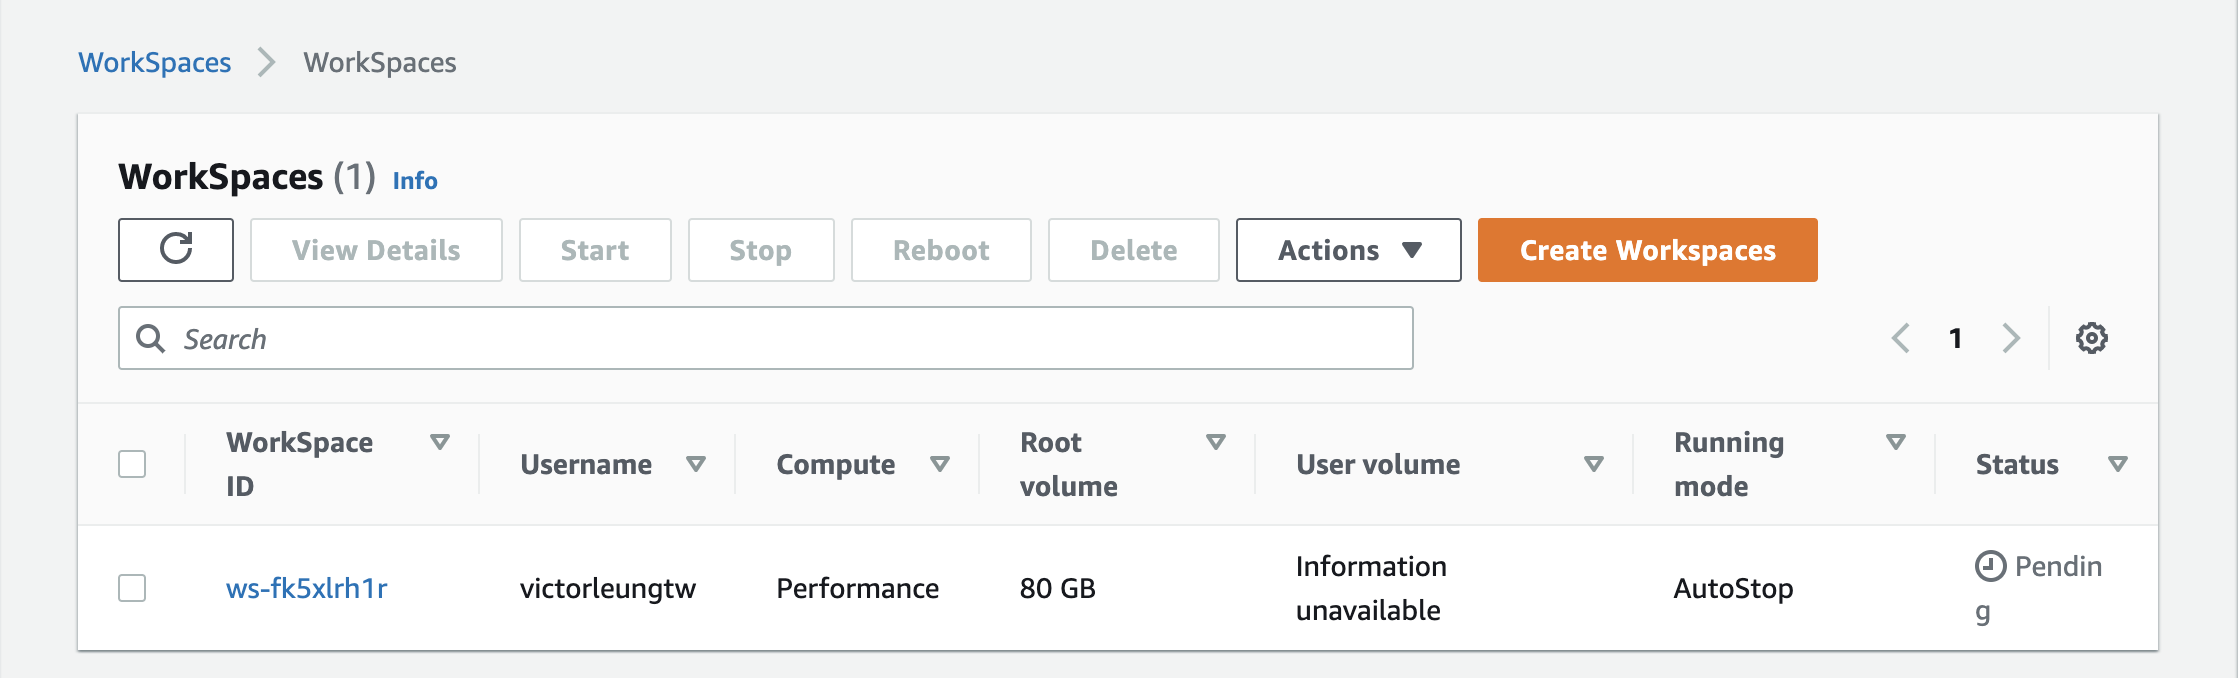Click the Information unavailable cell
The width and height of the screenshot is (2240, 678).
pos(1371,588)
